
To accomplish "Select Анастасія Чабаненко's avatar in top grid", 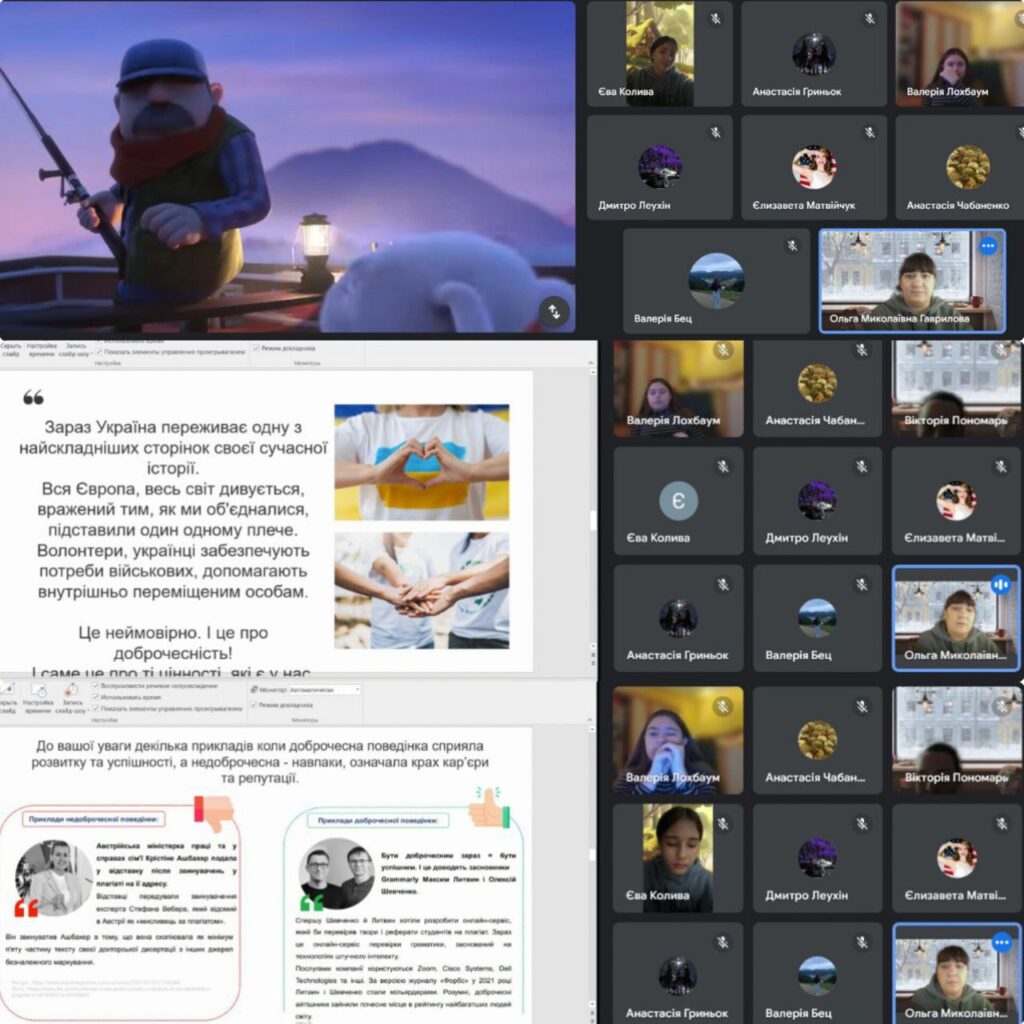I will click(x=968, y=167).
